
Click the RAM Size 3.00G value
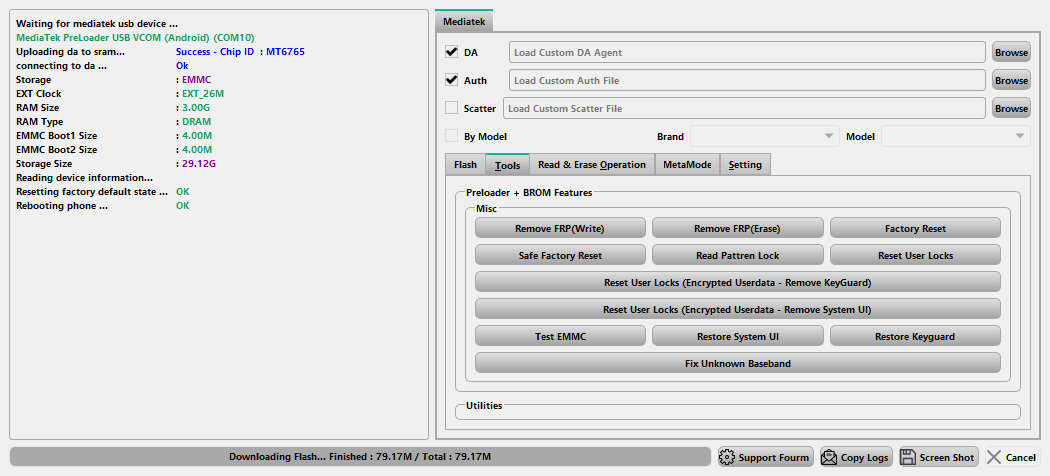pos(196,107)
